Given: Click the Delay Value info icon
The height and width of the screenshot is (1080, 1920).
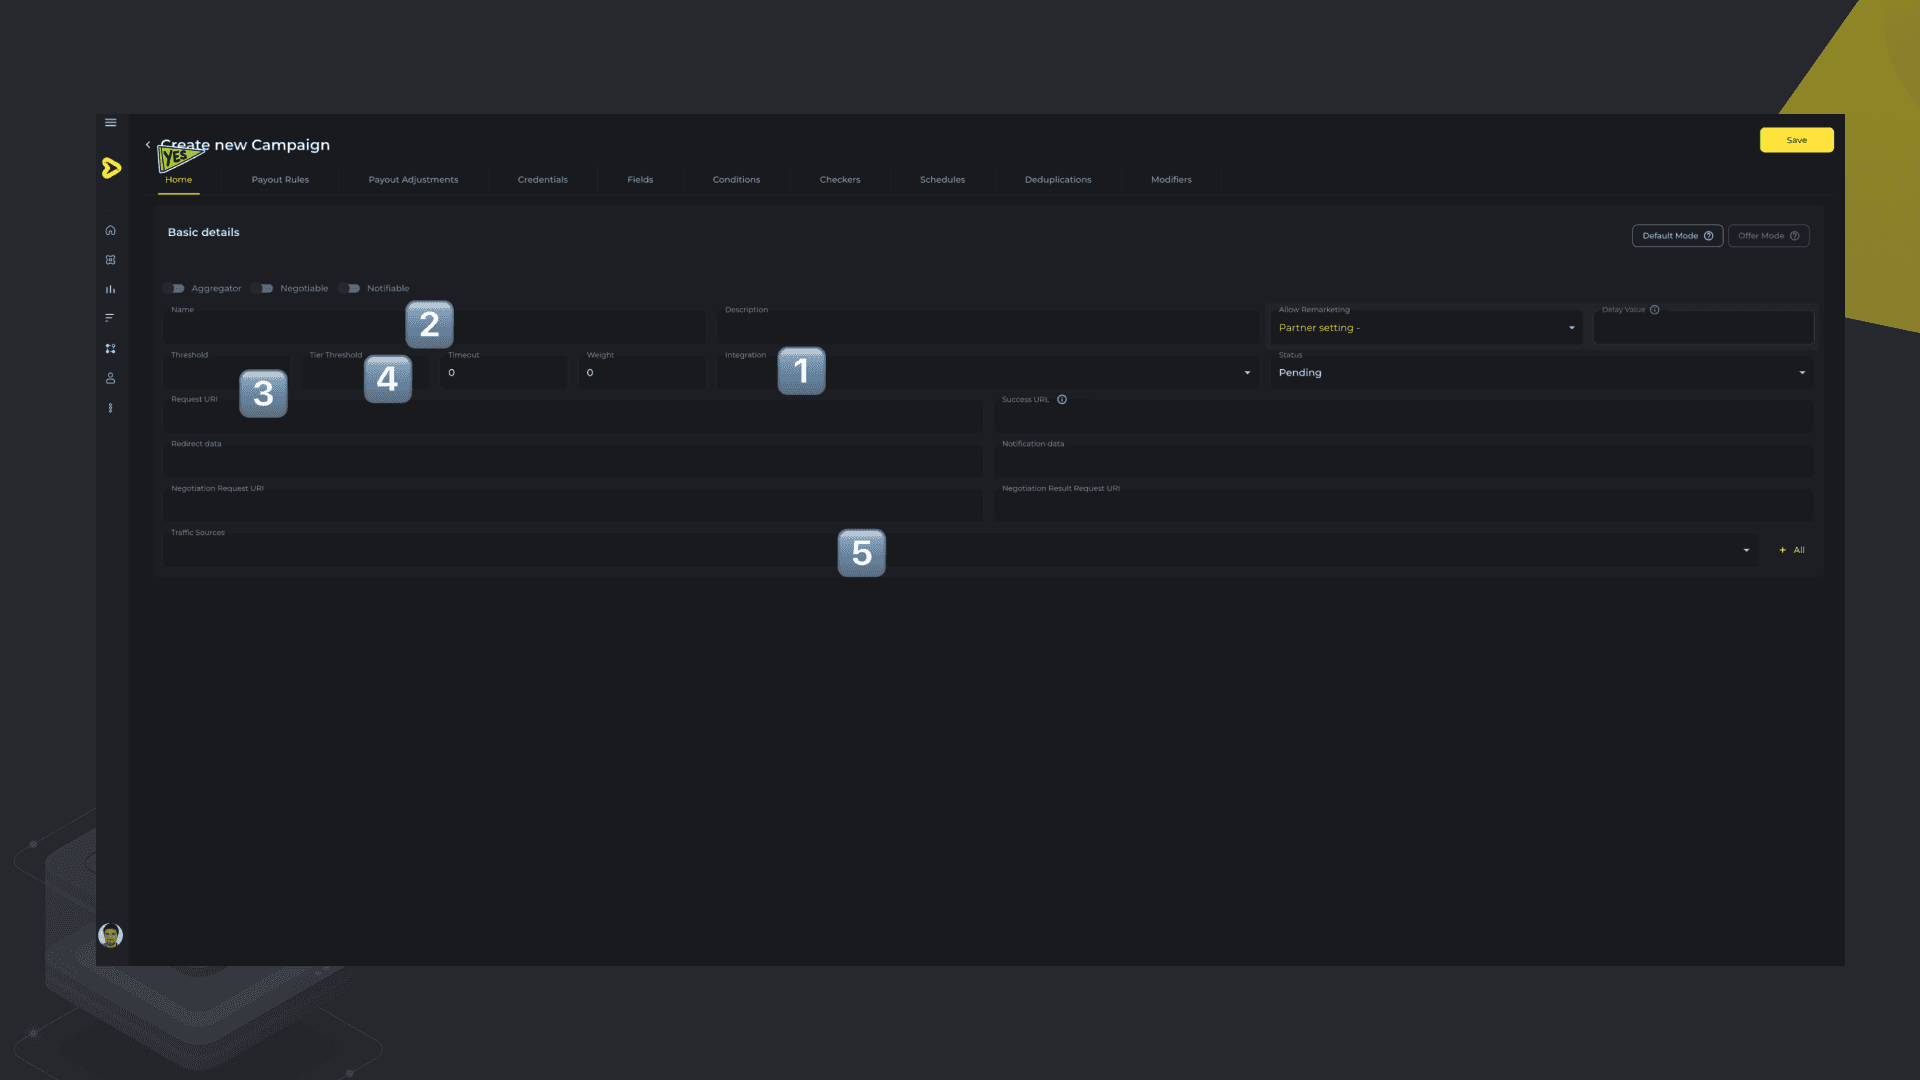Looking at the screenshot, I should click(x=1655, y=310).
